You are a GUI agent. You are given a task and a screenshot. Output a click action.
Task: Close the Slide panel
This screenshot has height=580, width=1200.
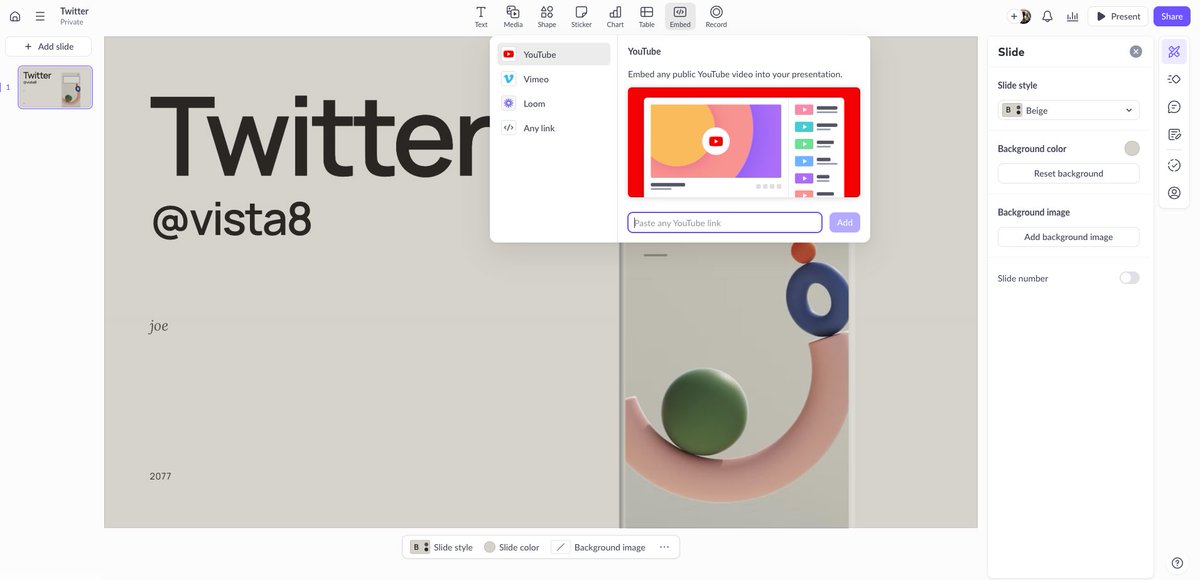pos(1136,51)
